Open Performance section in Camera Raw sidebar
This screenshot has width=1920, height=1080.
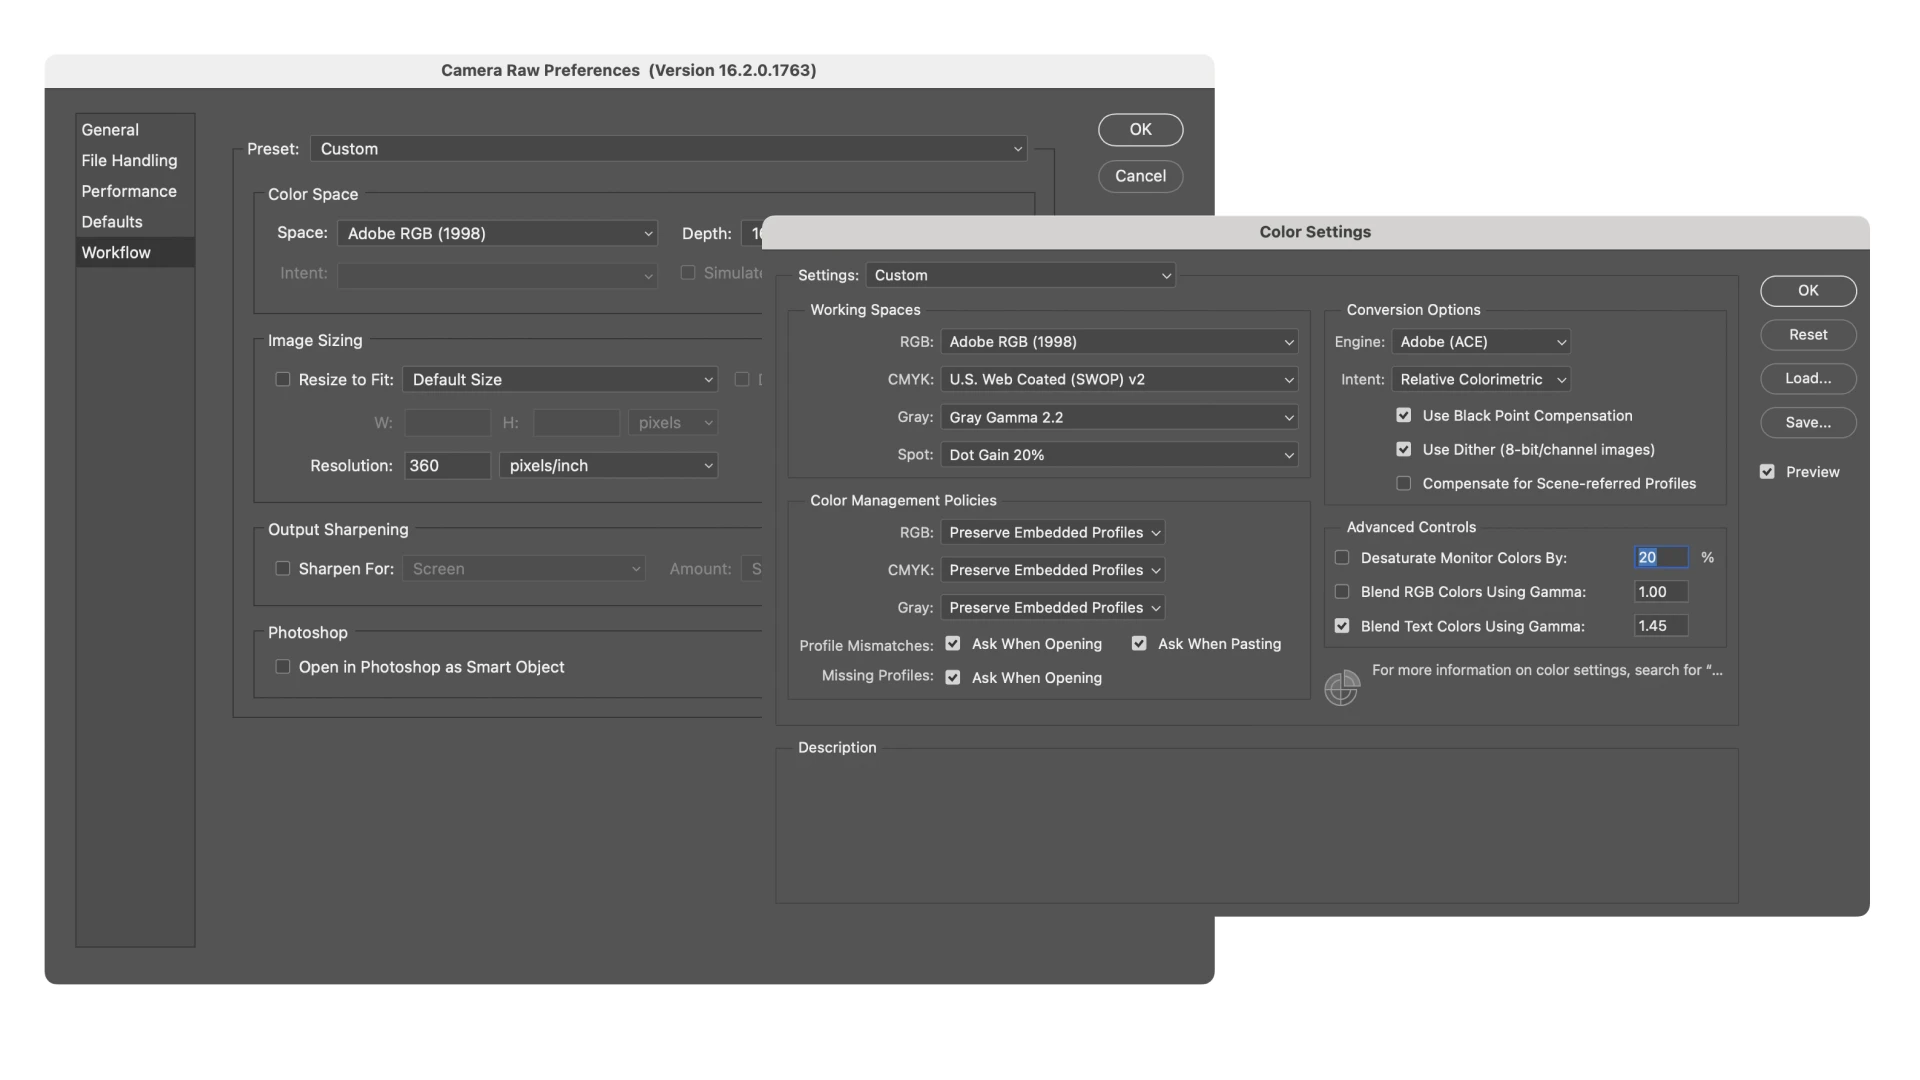click(135, 191)
